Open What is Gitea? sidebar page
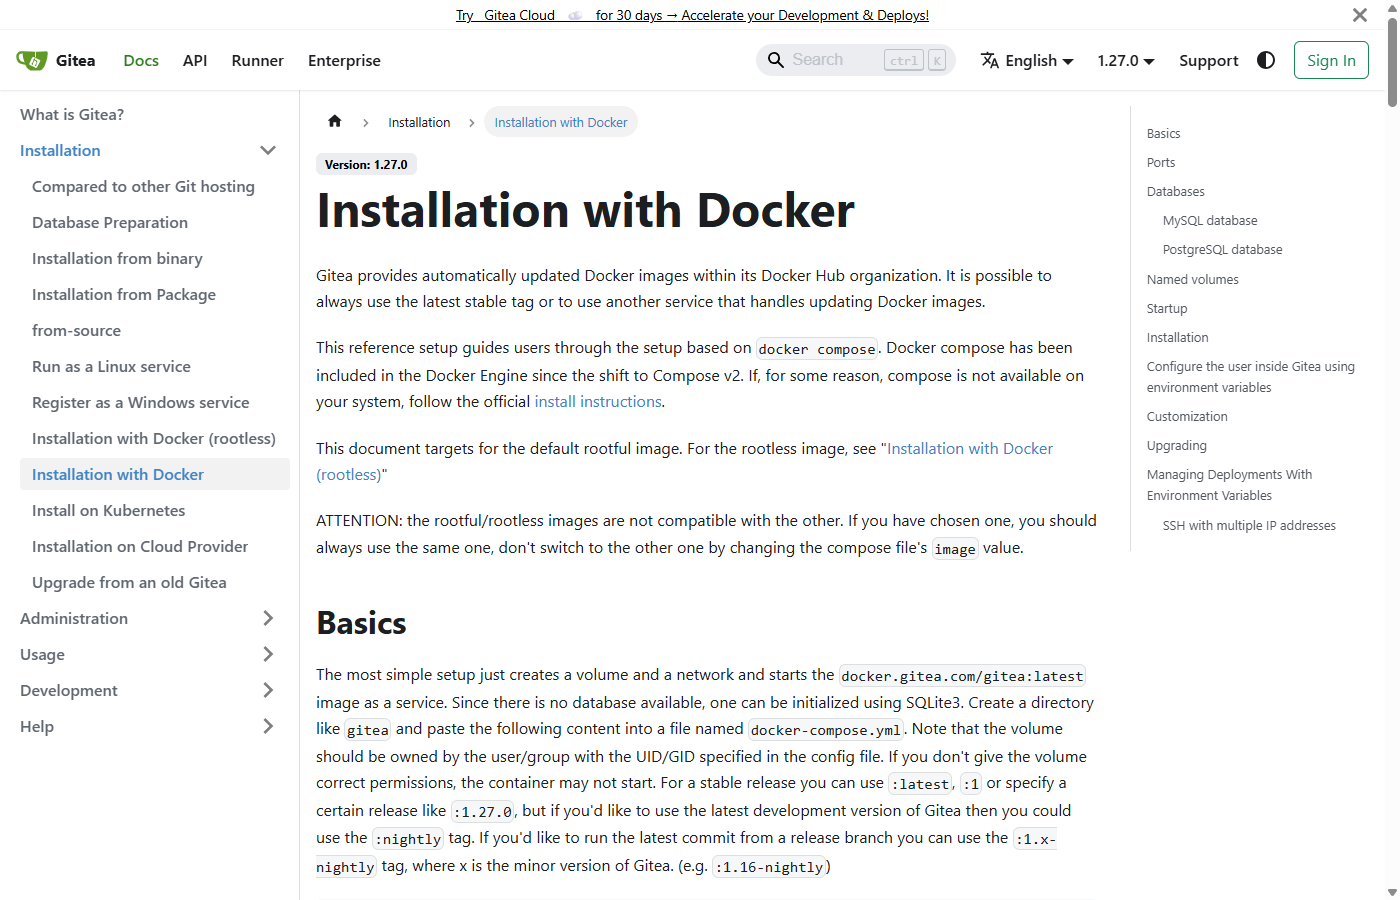The height and width of the screenshot is (900, 1400). point(72,114)
